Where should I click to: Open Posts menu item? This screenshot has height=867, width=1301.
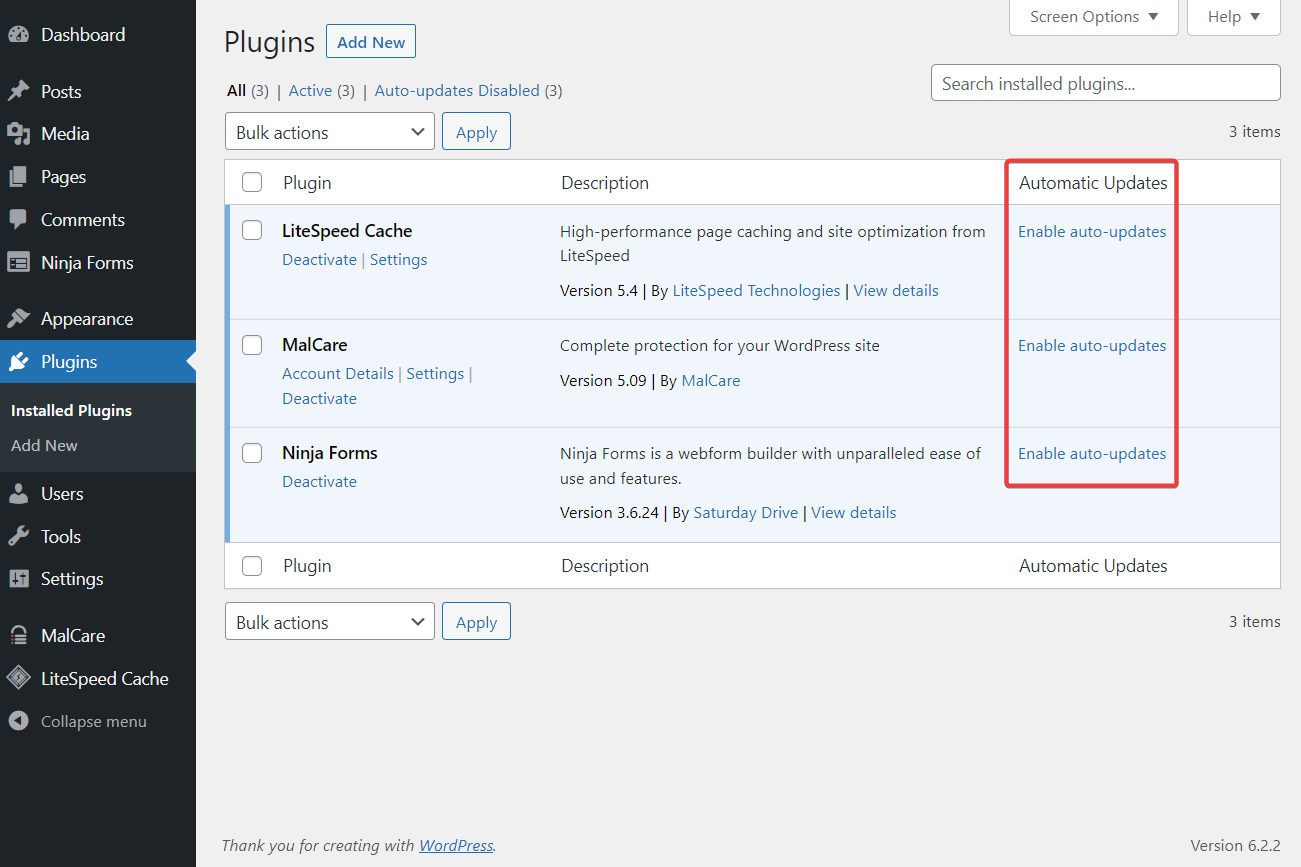tap(98, 91)
